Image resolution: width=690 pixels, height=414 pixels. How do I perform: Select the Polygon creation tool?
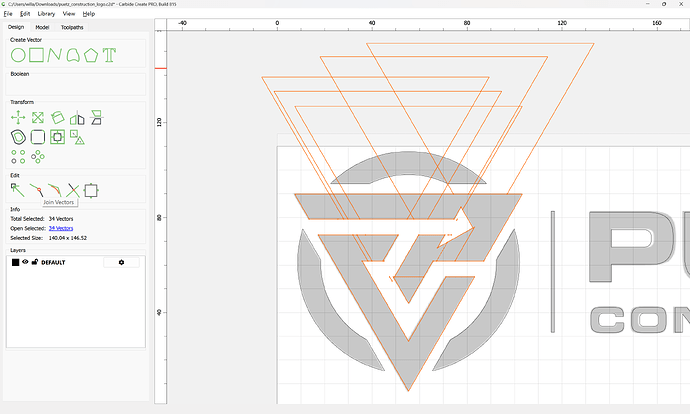pyautogui.click(x=91, y=55)
